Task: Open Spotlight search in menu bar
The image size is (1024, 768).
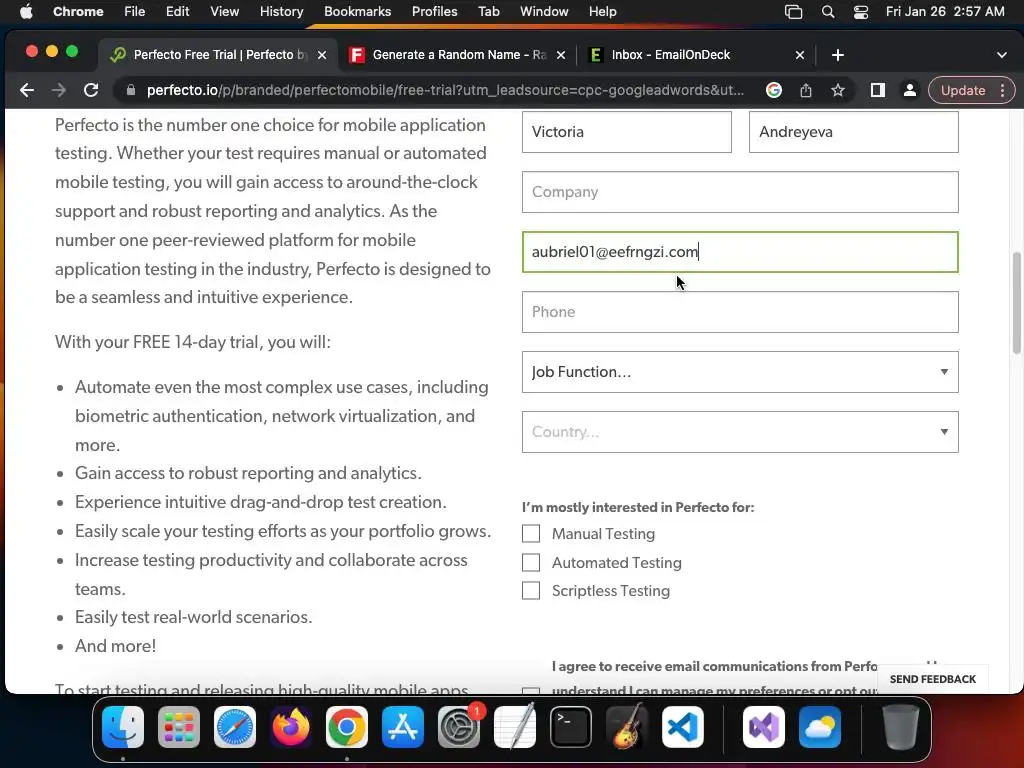Action: point(828,12)
